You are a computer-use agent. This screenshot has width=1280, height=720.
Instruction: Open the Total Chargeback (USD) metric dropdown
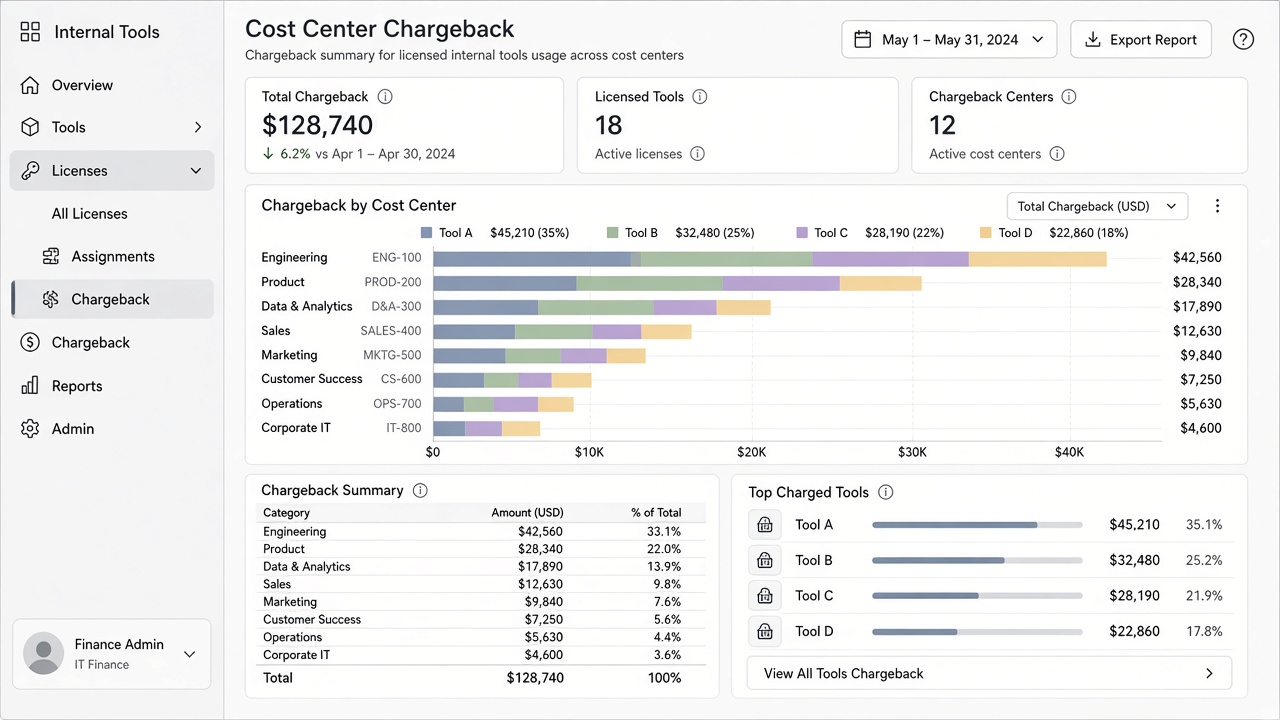1097,206
